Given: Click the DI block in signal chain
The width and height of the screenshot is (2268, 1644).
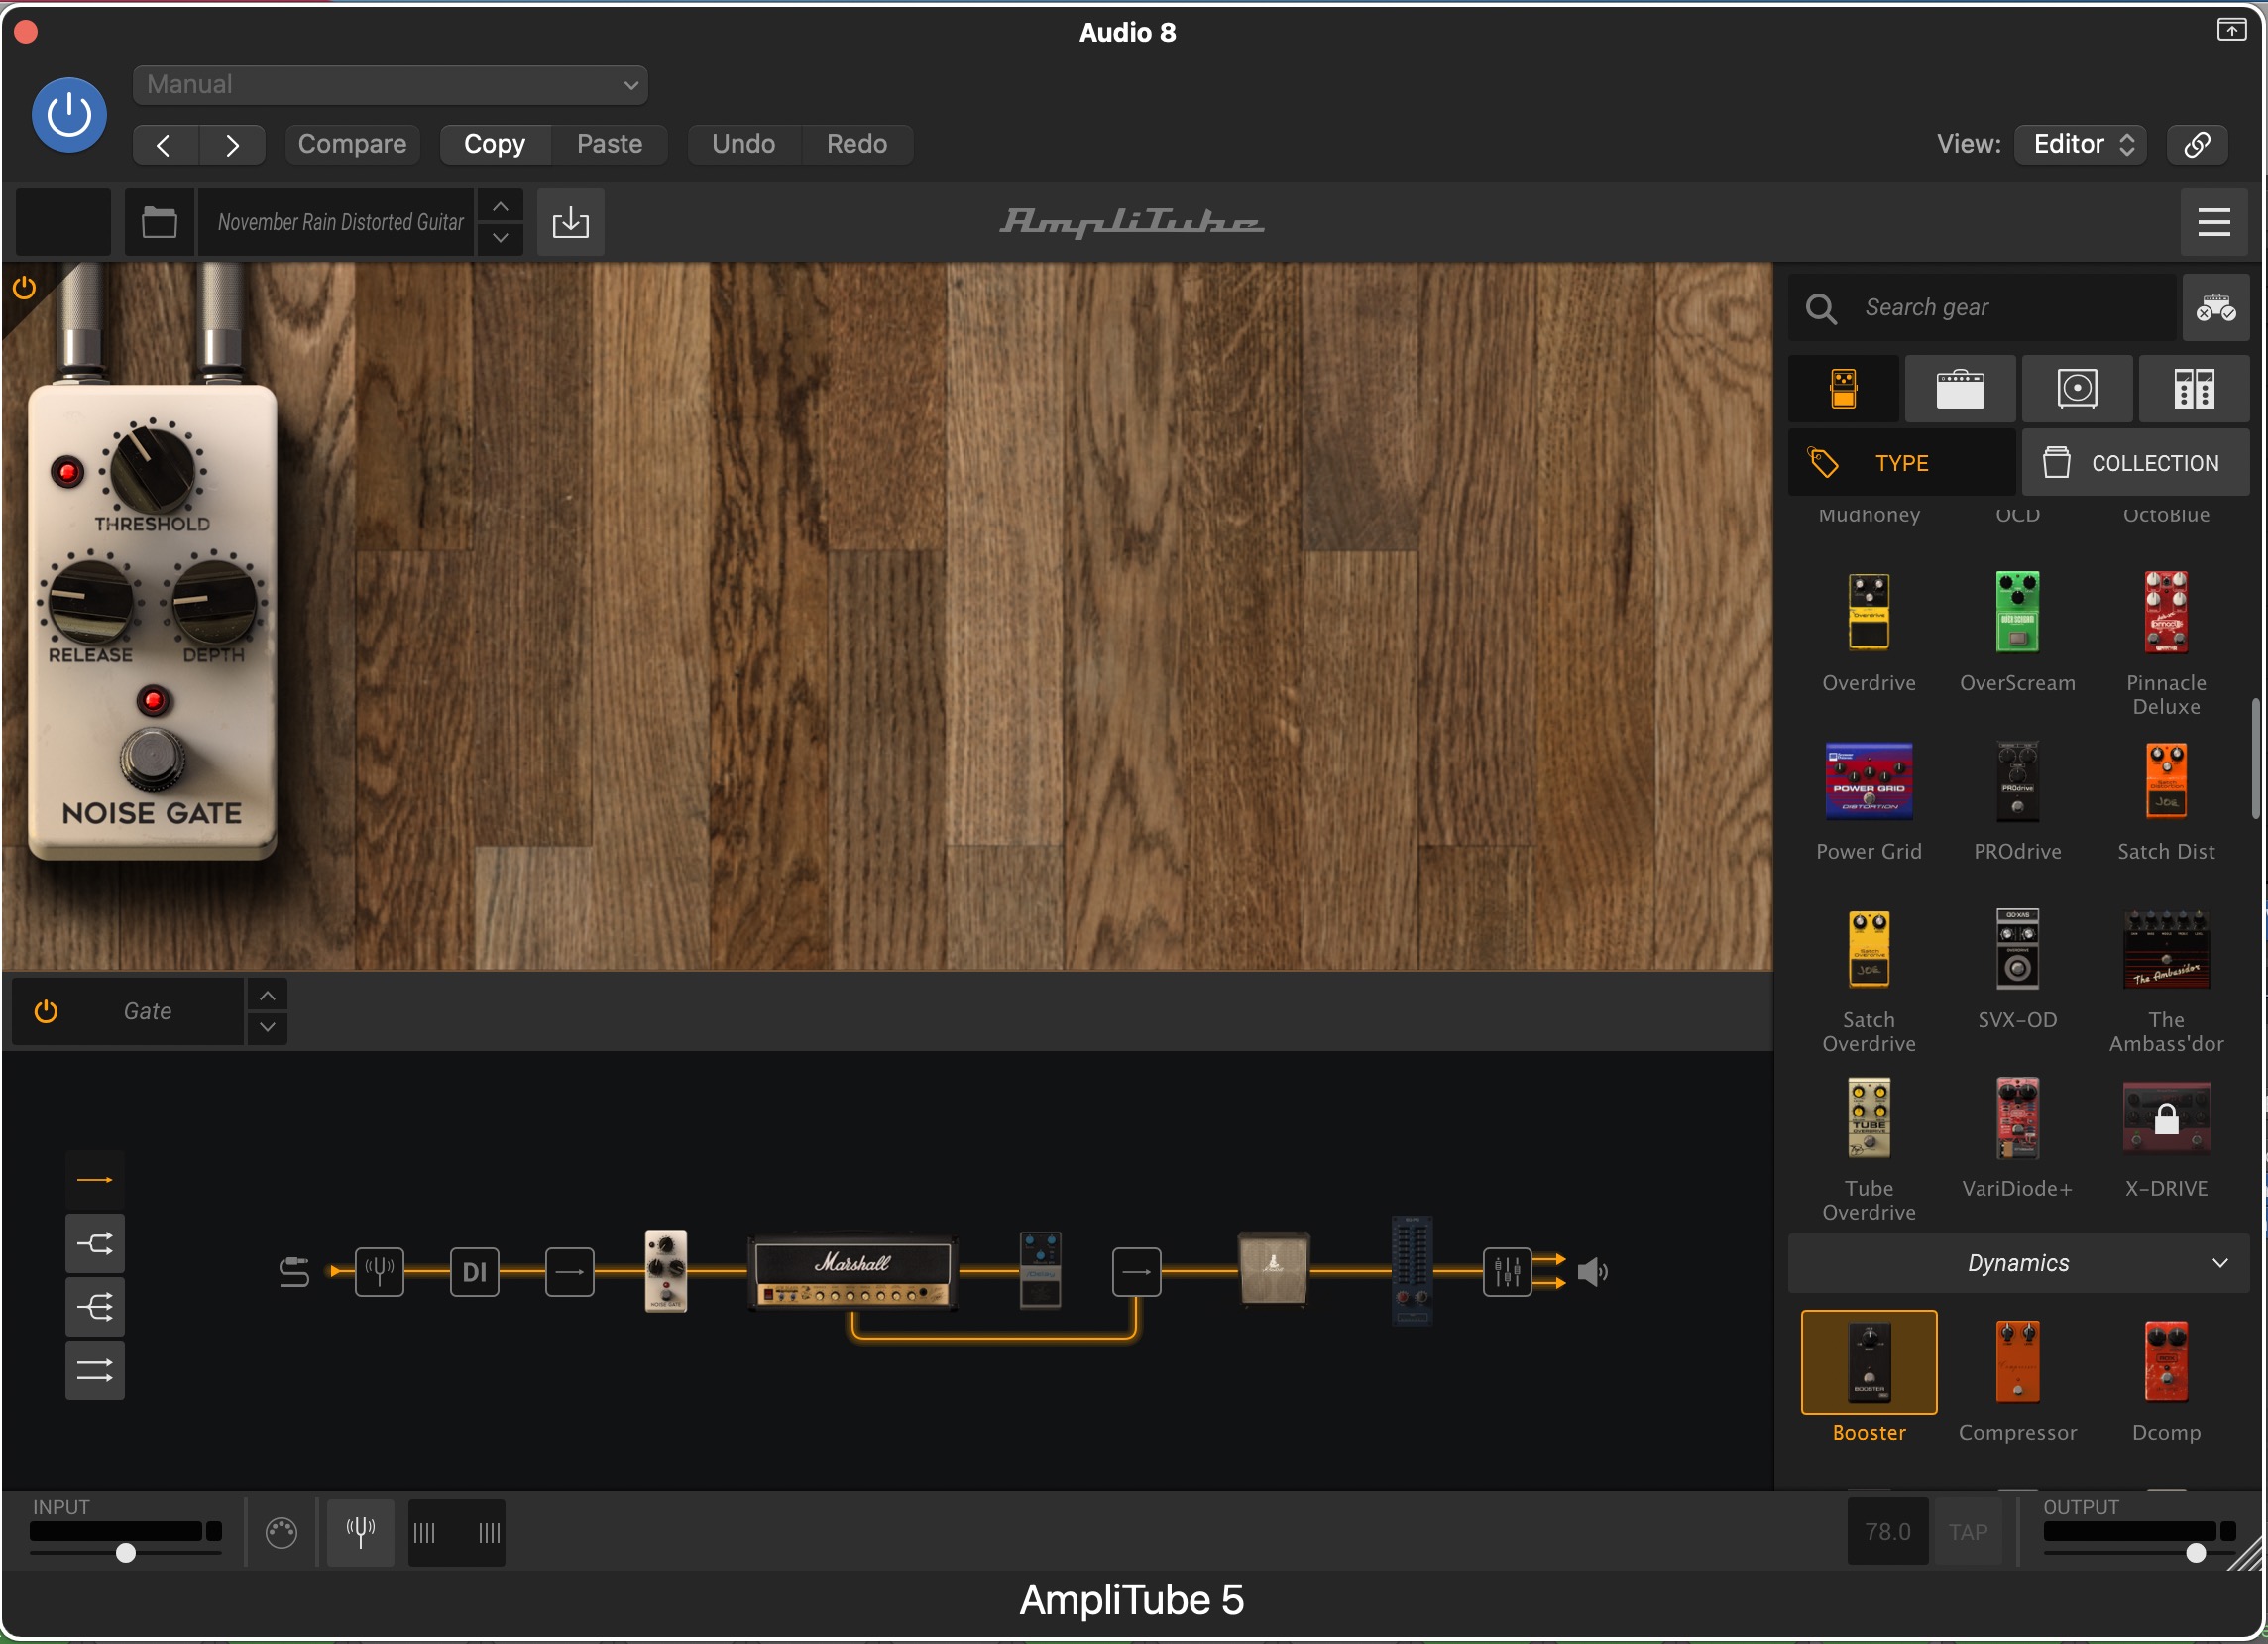Looking at the screenshot, I should click(x=474, y=1273).
